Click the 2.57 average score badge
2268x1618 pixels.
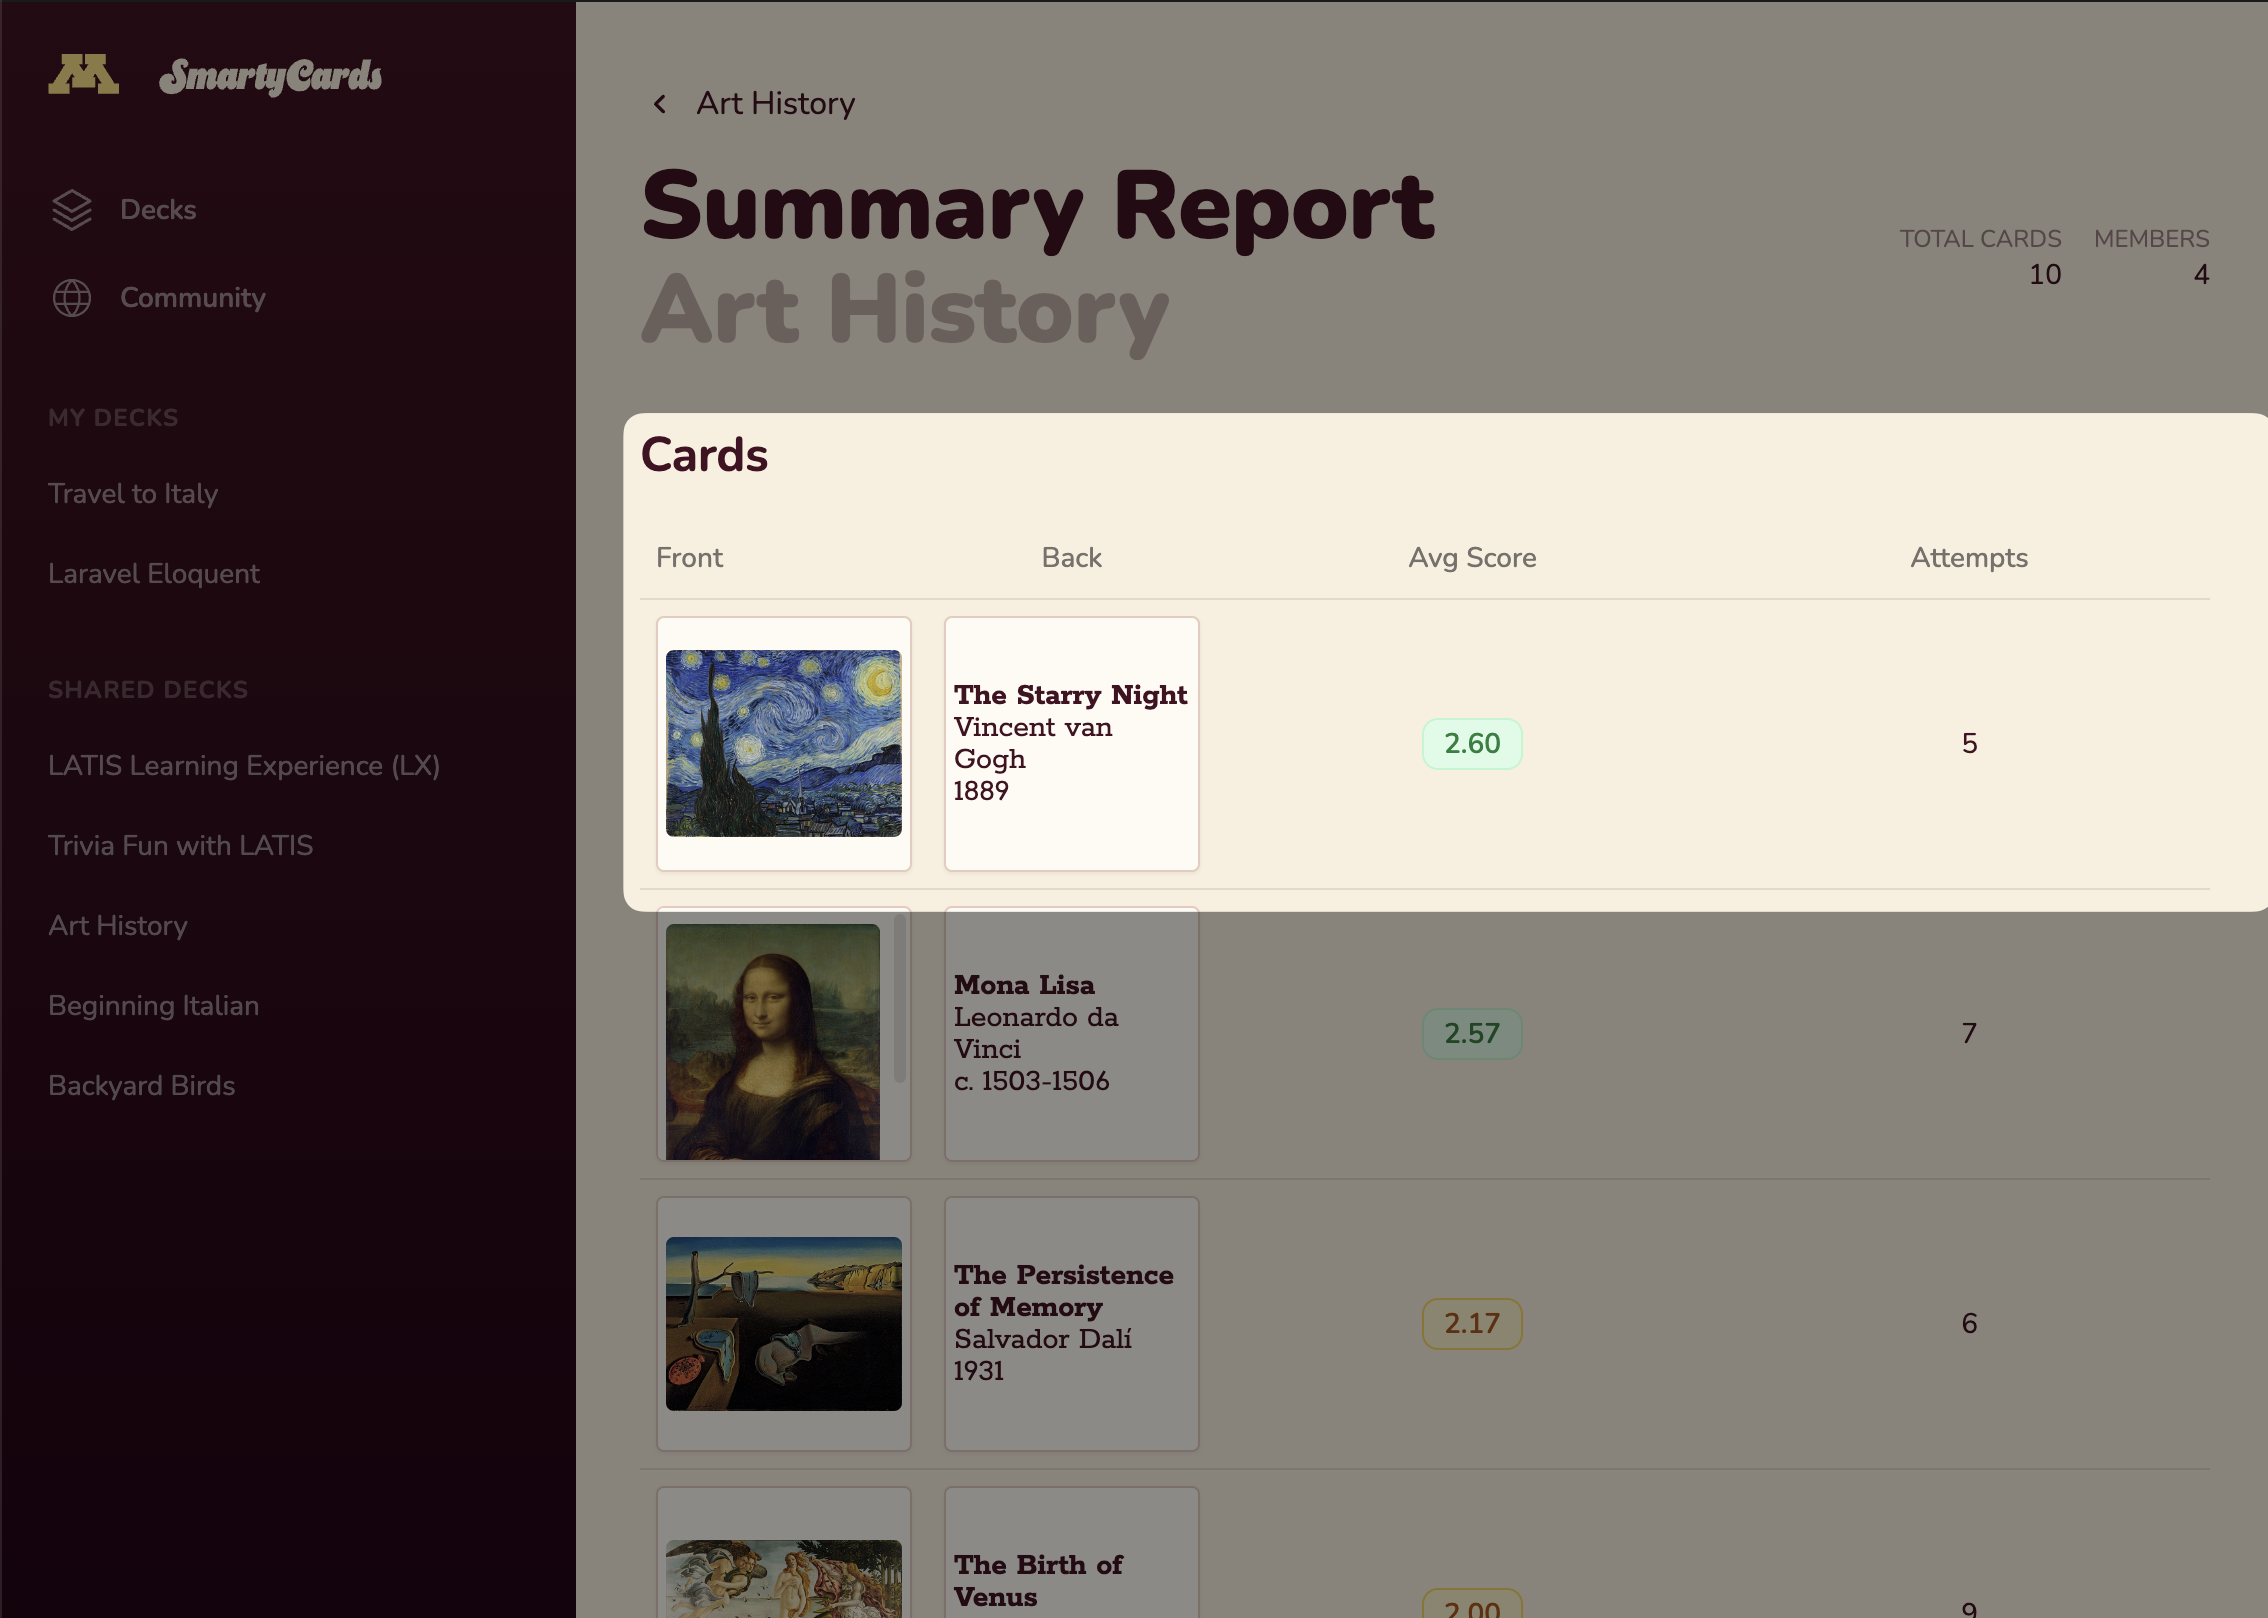(1472, 1034)
